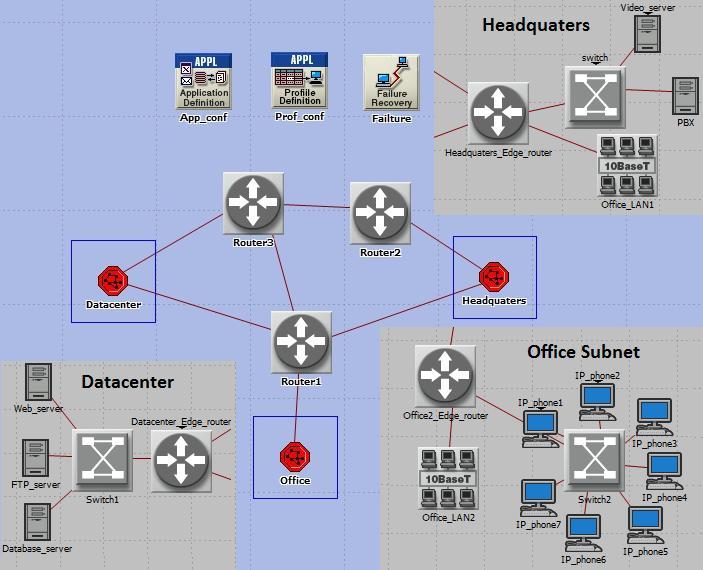
Task: Click the IP_phone2 workstation icon
Action: 598,402
